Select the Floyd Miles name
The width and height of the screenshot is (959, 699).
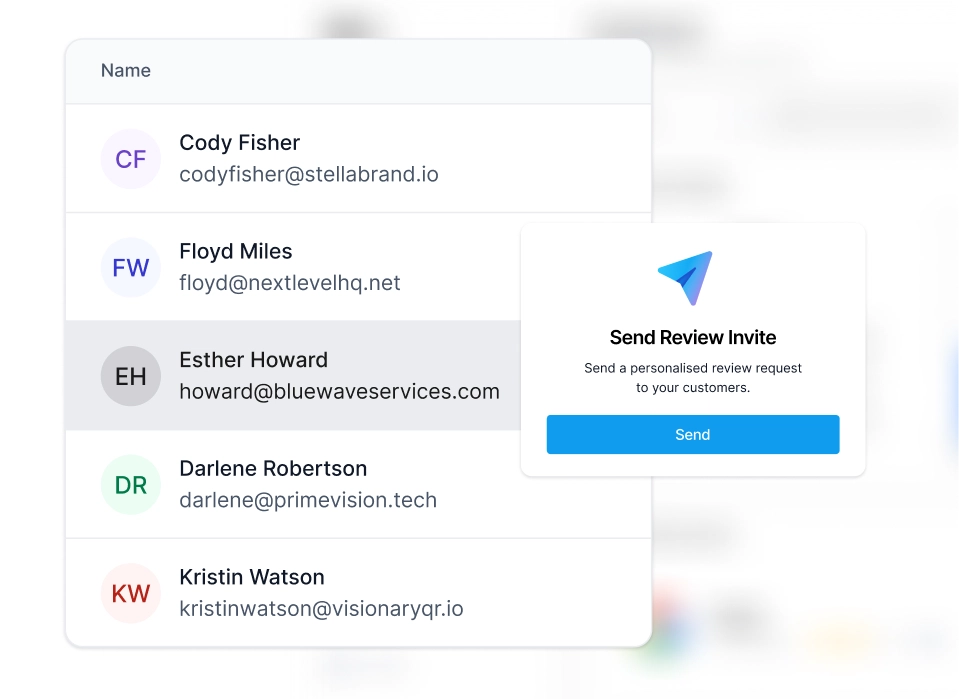(x=235, y=251)
